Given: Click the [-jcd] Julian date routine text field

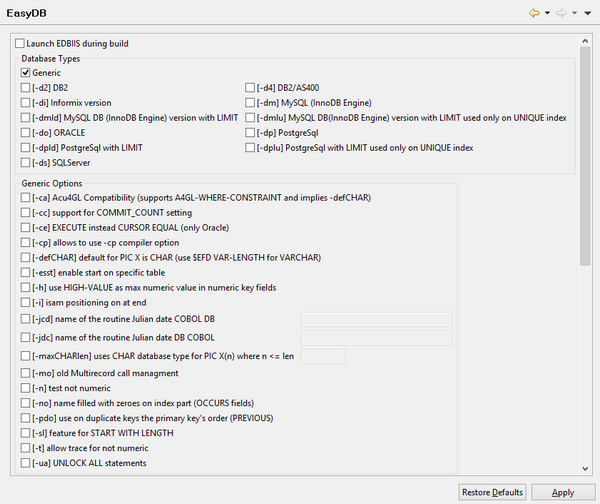Looking at the screenshot, I should pyautogui.click(x=376, y=319).
